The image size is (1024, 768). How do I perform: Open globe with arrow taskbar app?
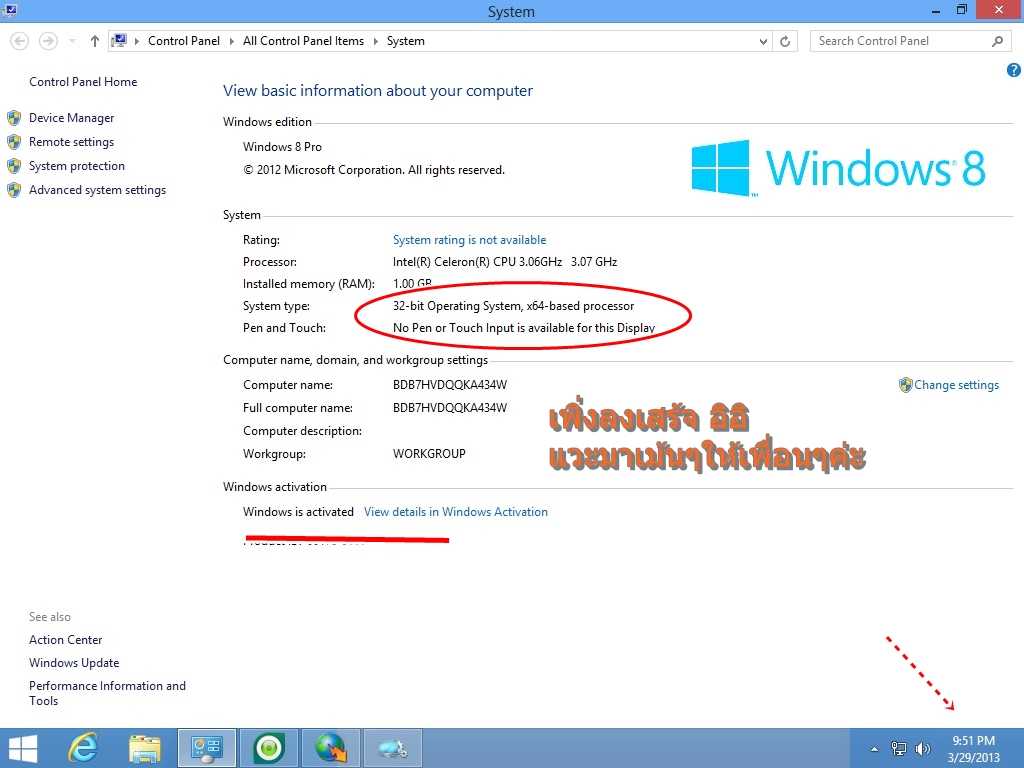(x=330, y=748)
